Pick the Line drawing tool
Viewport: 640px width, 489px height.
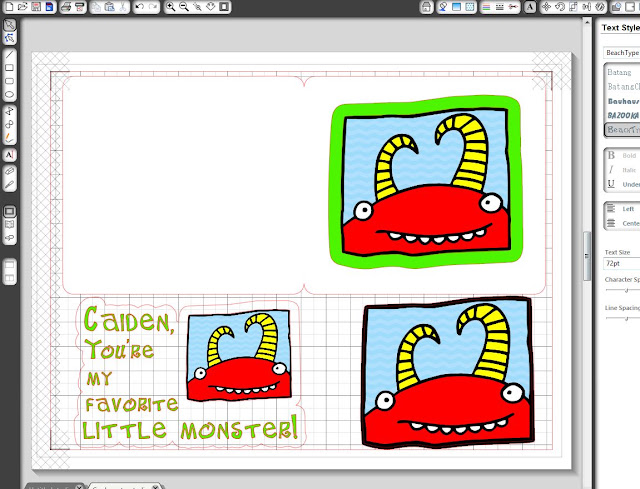tap(9, 54)
